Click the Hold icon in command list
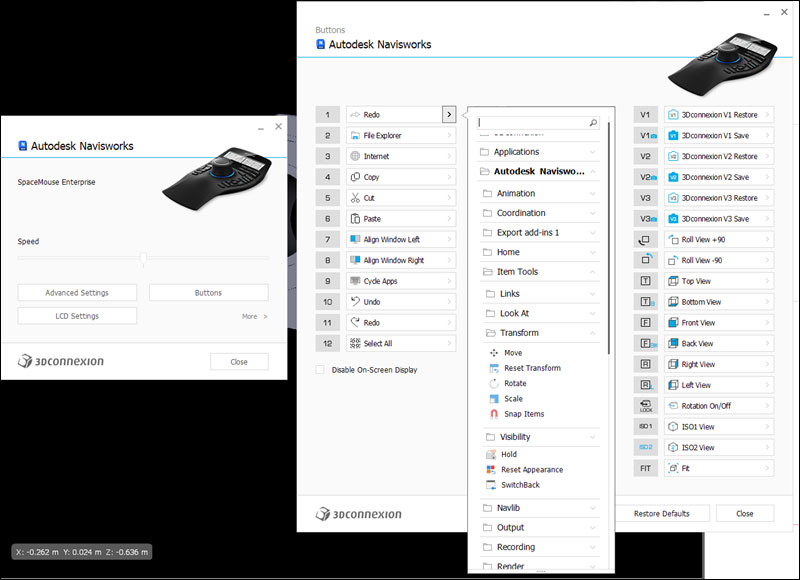This screenshot has height=580, width=800. click(x=491, y=454)
